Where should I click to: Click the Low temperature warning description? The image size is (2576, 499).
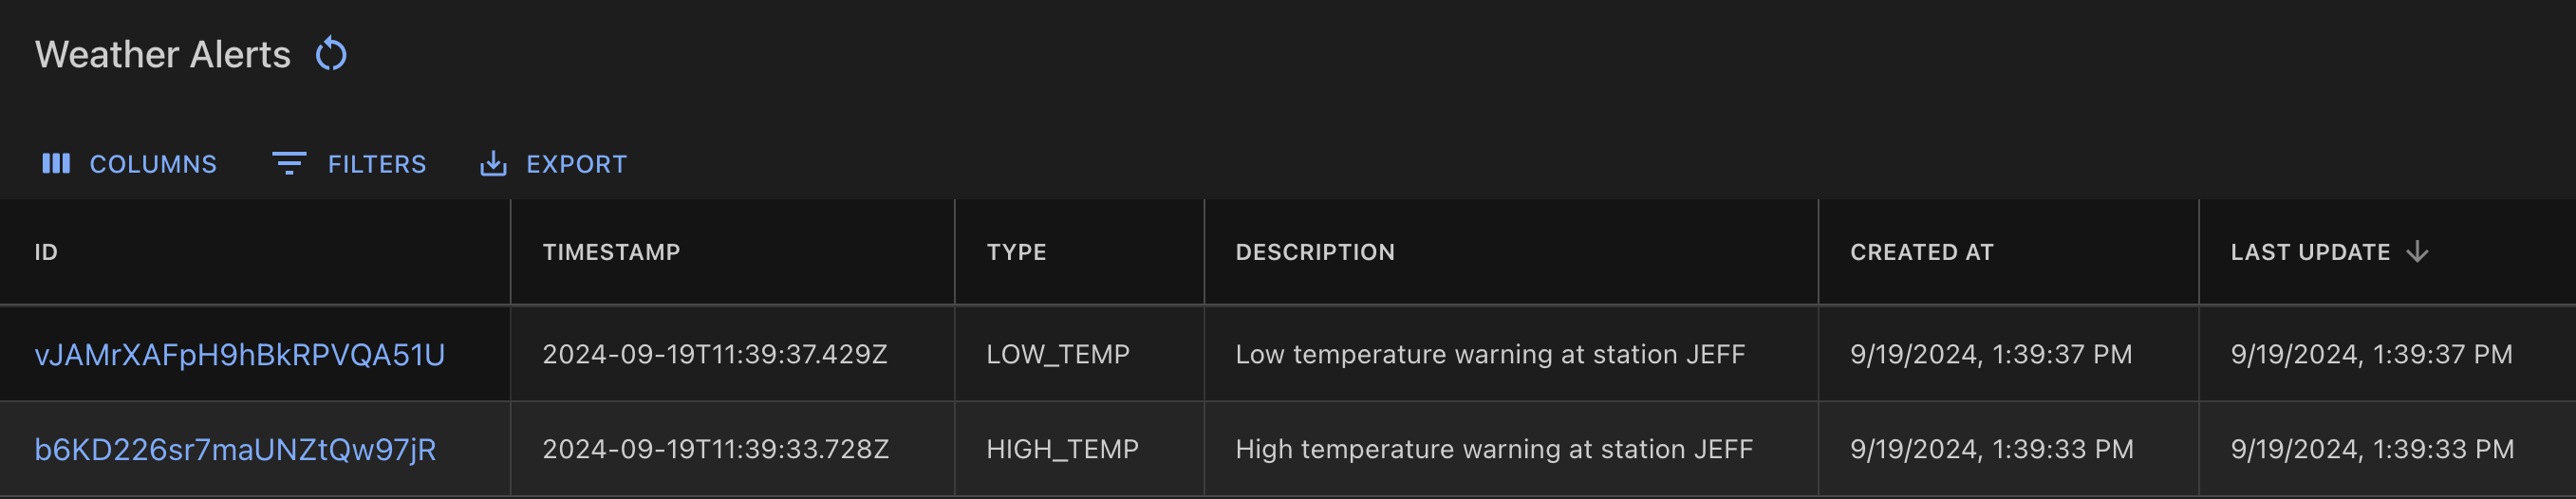(1490, 354)
